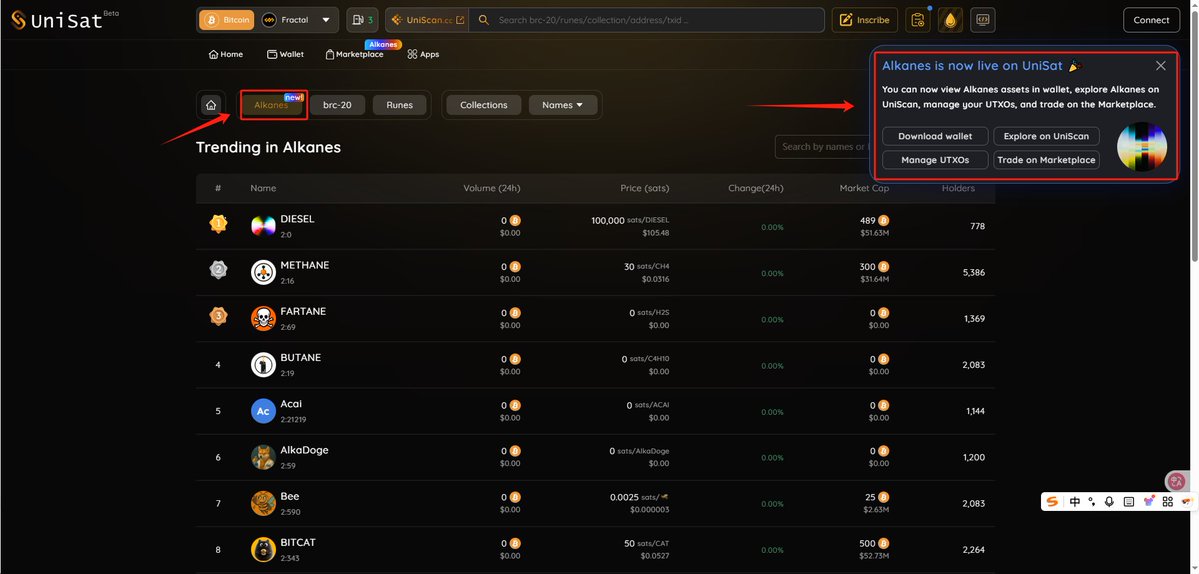This screenshot has width=1199, height=574.
Task: Click the home icon button beside Alkanes tab
Action: pyautogui.click(x=211, y=105)
